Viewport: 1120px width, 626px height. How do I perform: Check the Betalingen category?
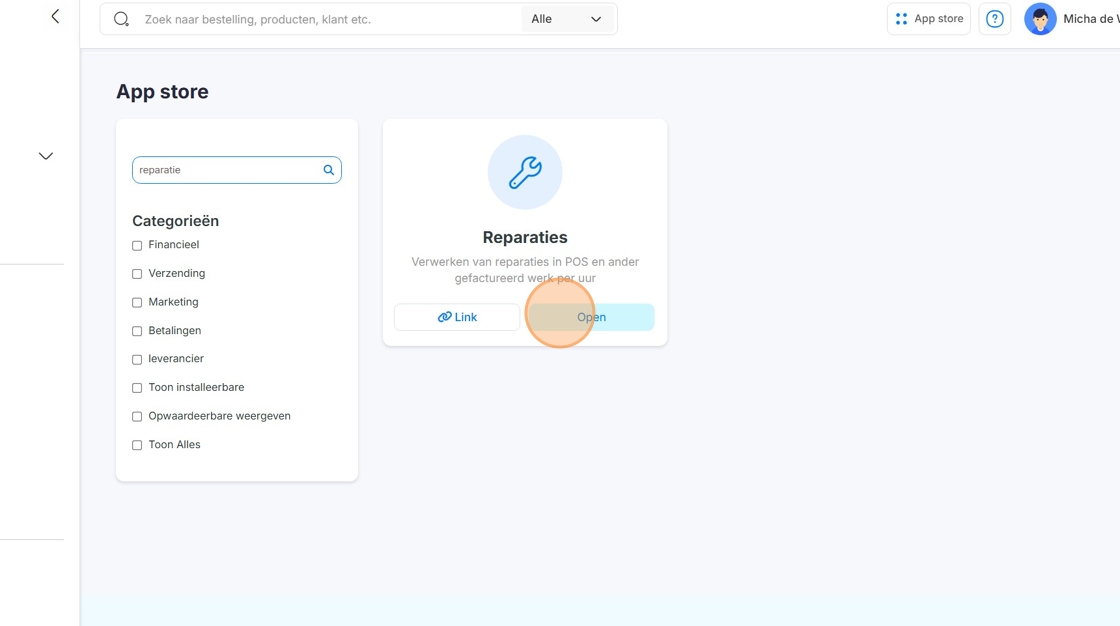(x=137, y=331)
